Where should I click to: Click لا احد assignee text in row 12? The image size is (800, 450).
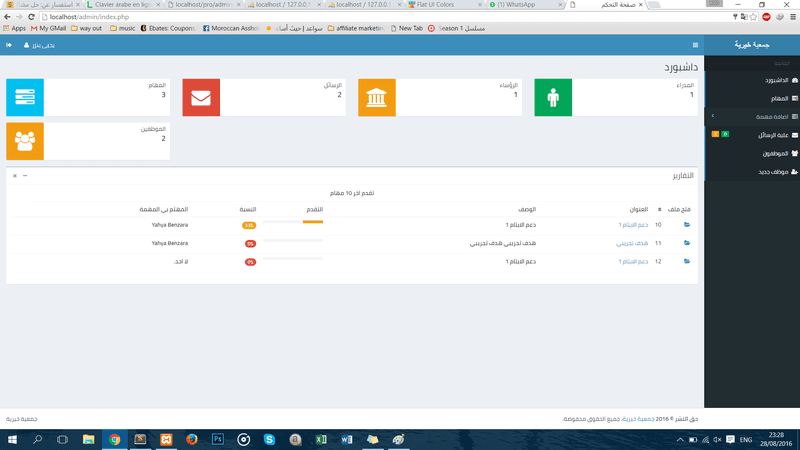point(181,262)
